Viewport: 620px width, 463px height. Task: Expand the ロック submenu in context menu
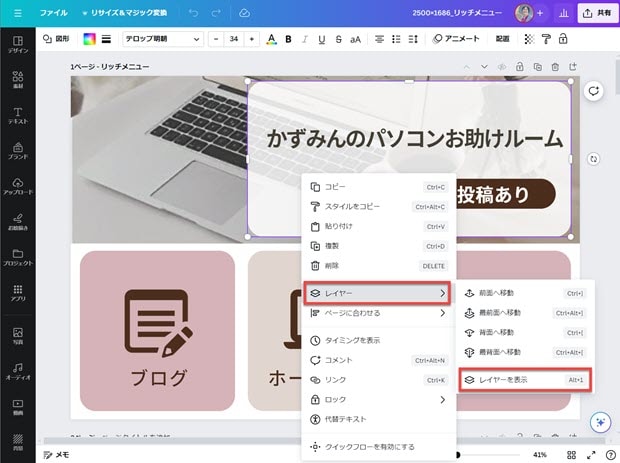[378, 399]
